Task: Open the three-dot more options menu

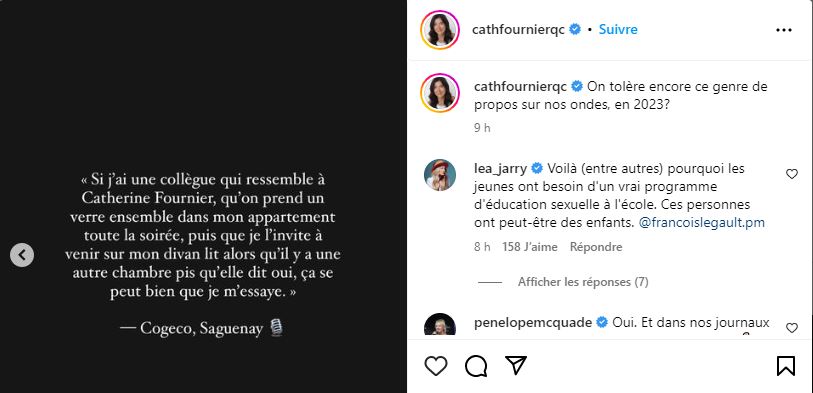Action: (784, 30)
